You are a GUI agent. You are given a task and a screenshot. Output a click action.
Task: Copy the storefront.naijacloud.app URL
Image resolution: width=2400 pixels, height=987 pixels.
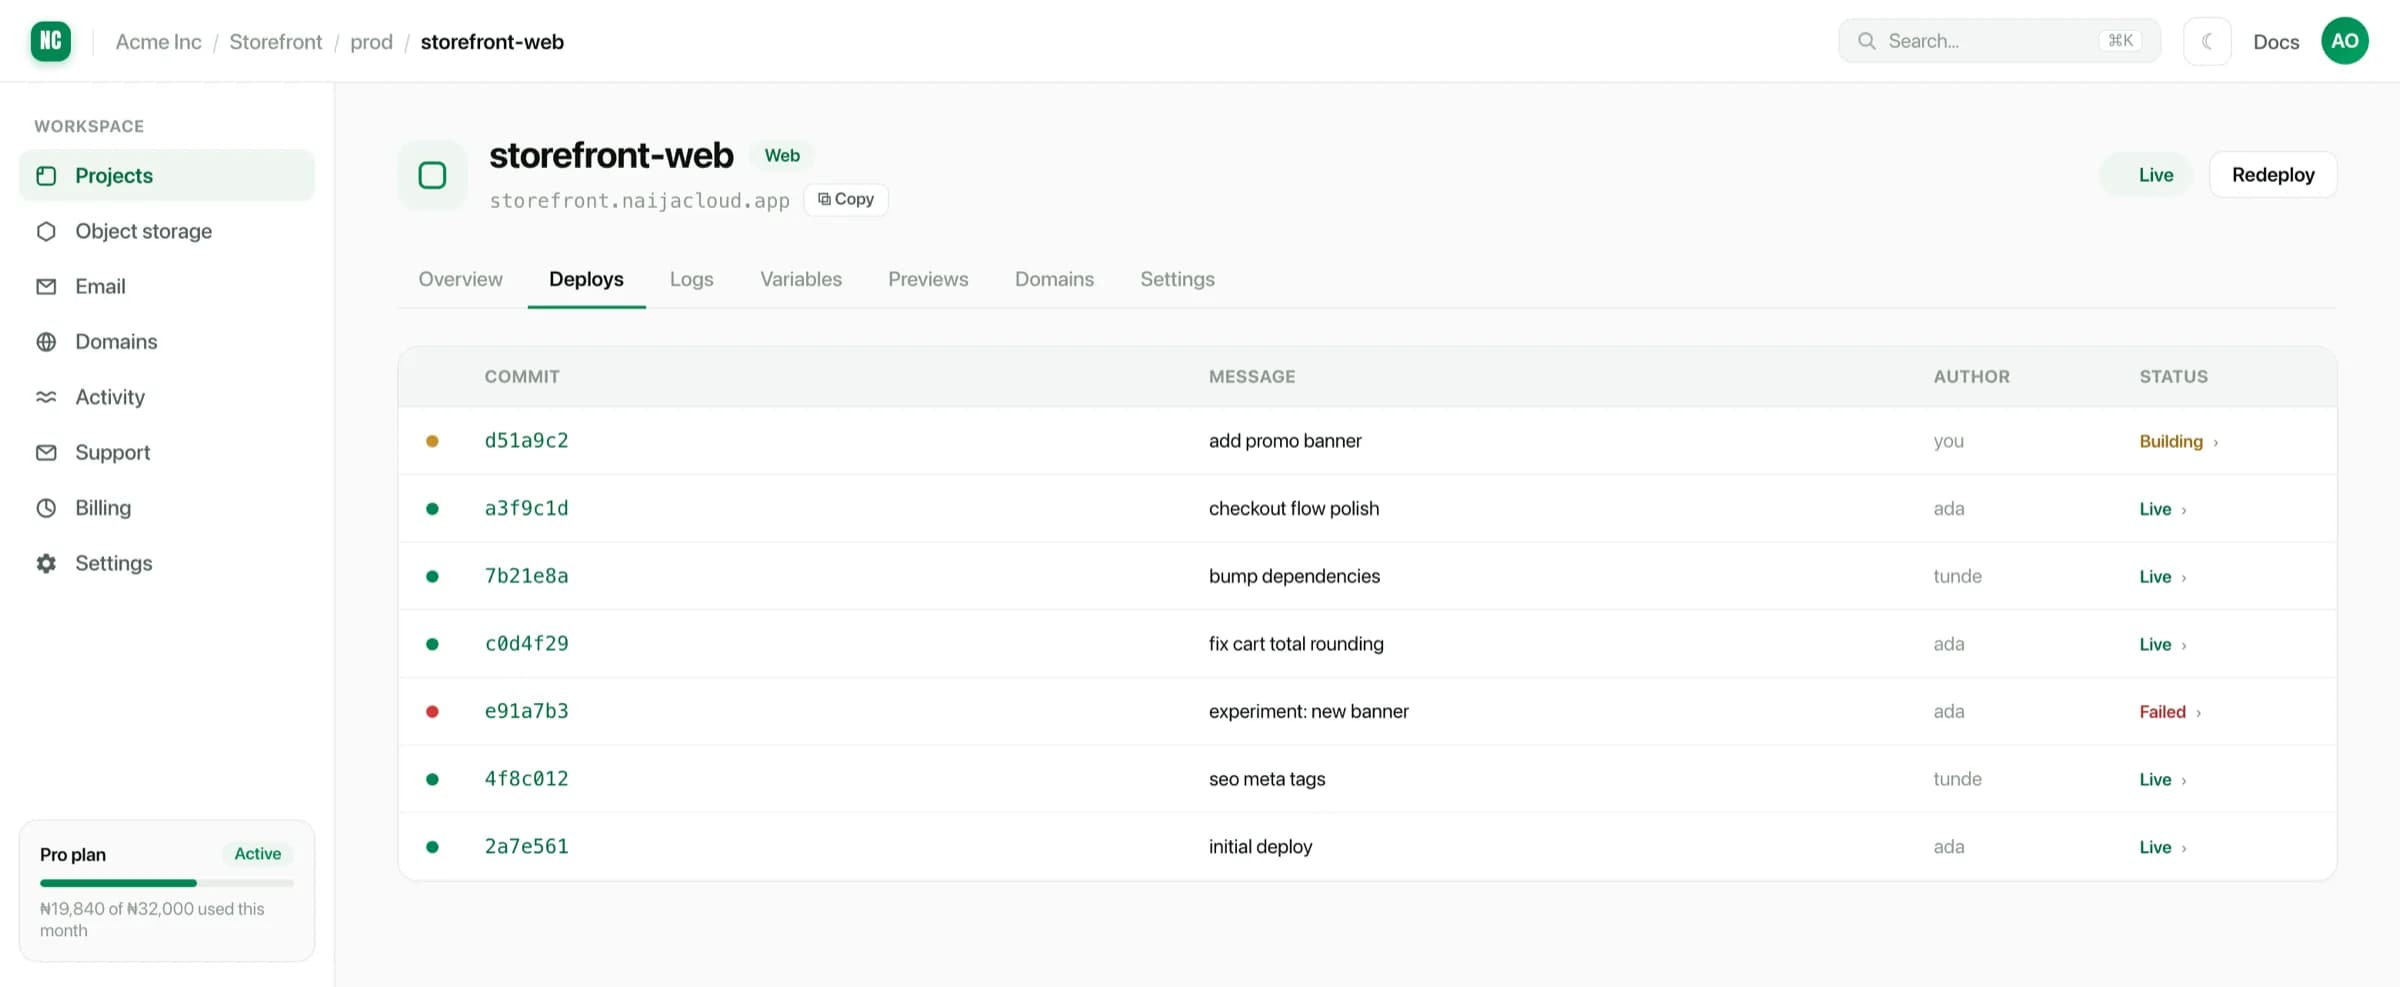pyautogui.click(x=846, y=199)
